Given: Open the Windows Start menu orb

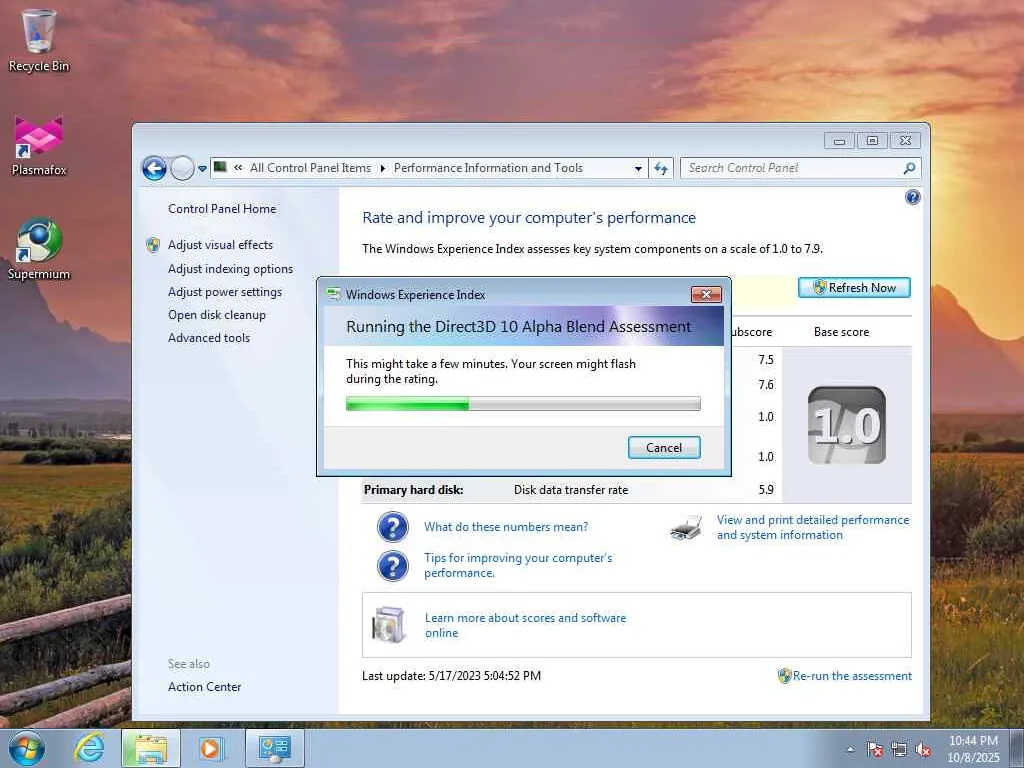Looking at the screenshot, I should point(26,748).
